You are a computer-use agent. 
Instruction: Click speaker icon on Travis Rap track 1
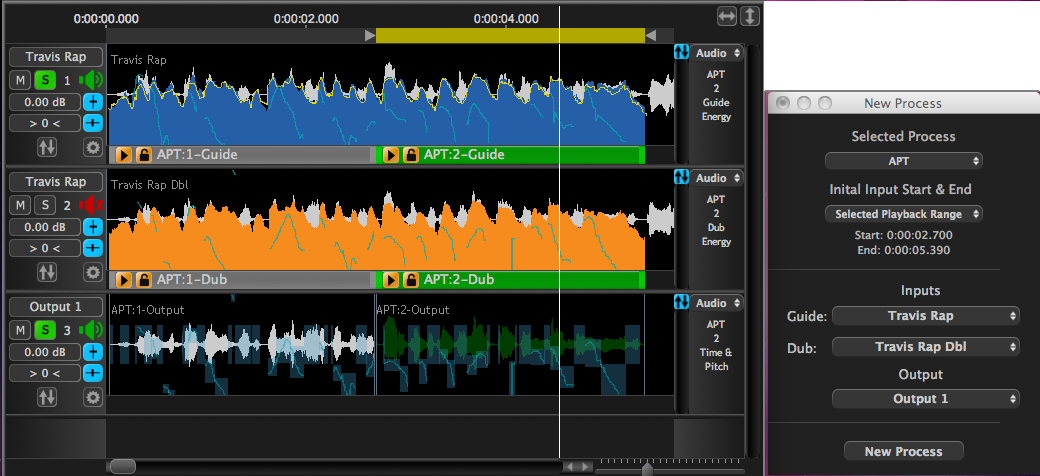92,80
